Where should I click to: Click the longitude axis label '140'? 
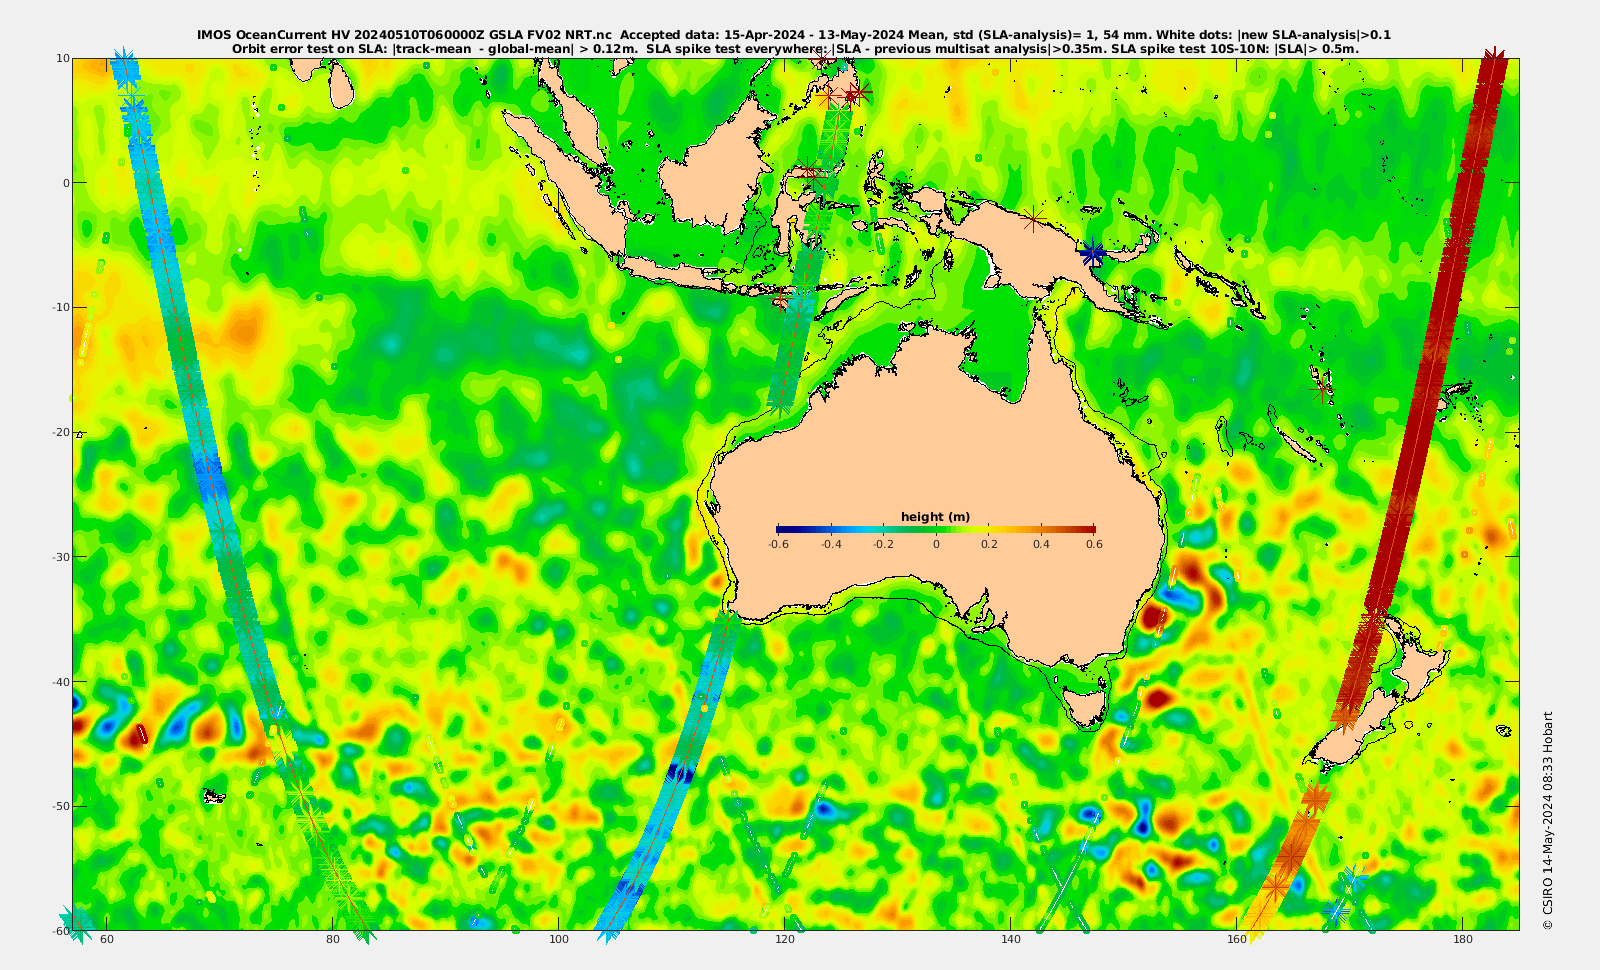click(x=1011, y=940)
